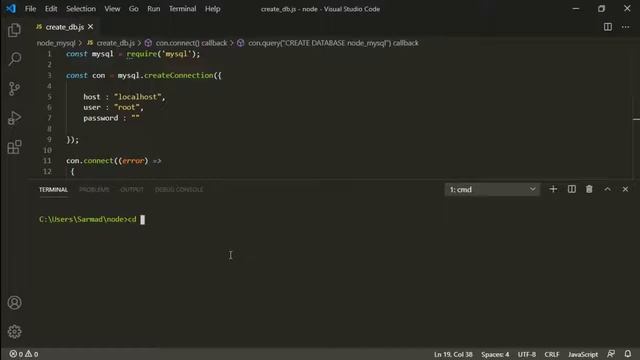The width and height of the screenshot is (640, 360).
Task: Open the Go menu
Action: pos(133,9)
